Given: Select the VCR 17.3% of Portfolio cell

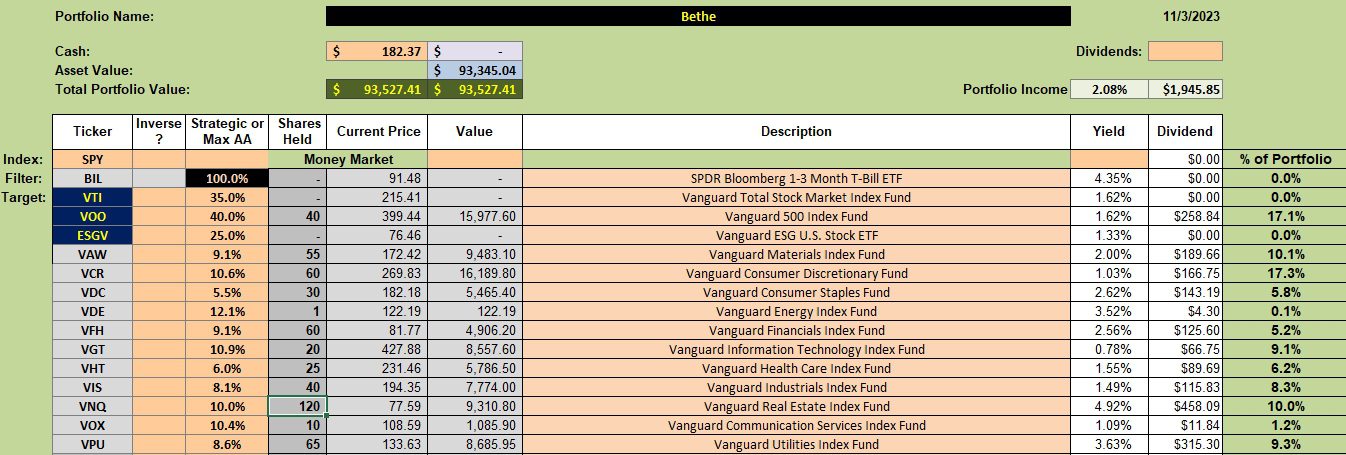Looking at the screenshot, I should pyautogui.click(x=1285, y=273).
